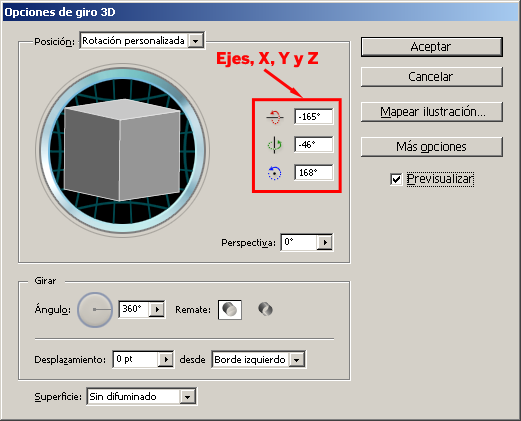Toggle the Previsualizar checkbox
The height and width of the screenshot is (421, 521).
point(396,179)
